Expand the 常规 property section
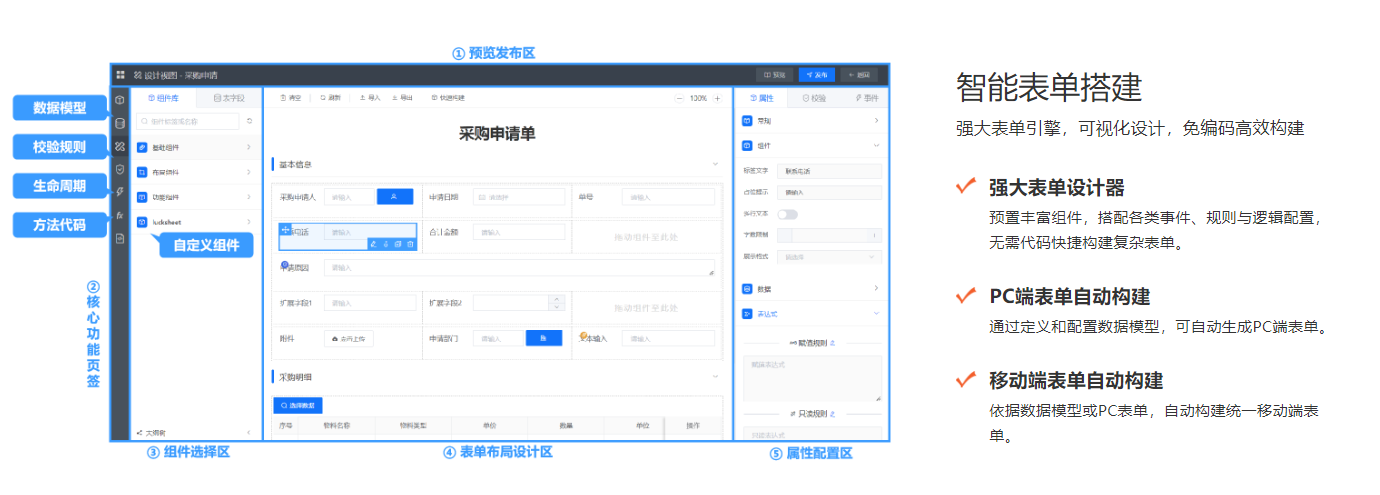 (x=811, y=121)
